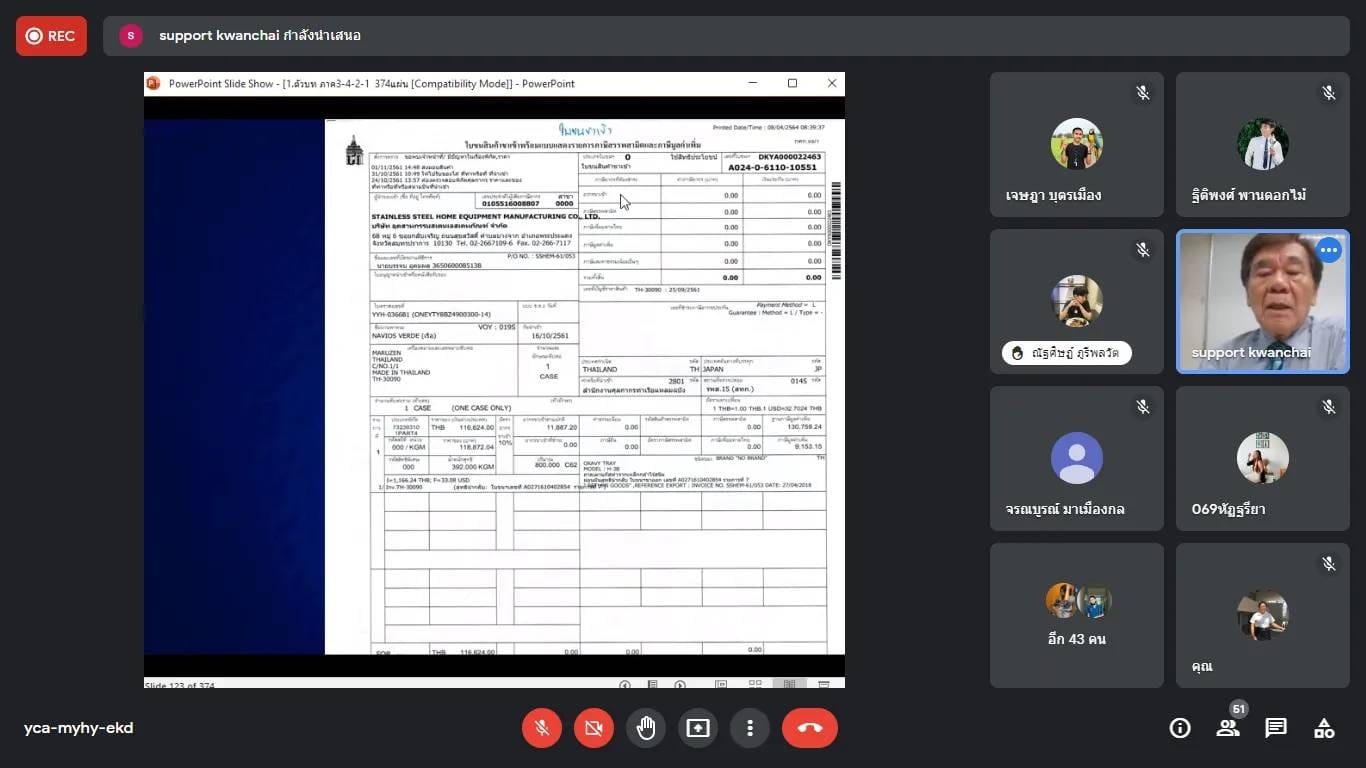Go to previous slide in PowerPoint status bar
Screen dimensions: 1366x768
click(625, 685)
